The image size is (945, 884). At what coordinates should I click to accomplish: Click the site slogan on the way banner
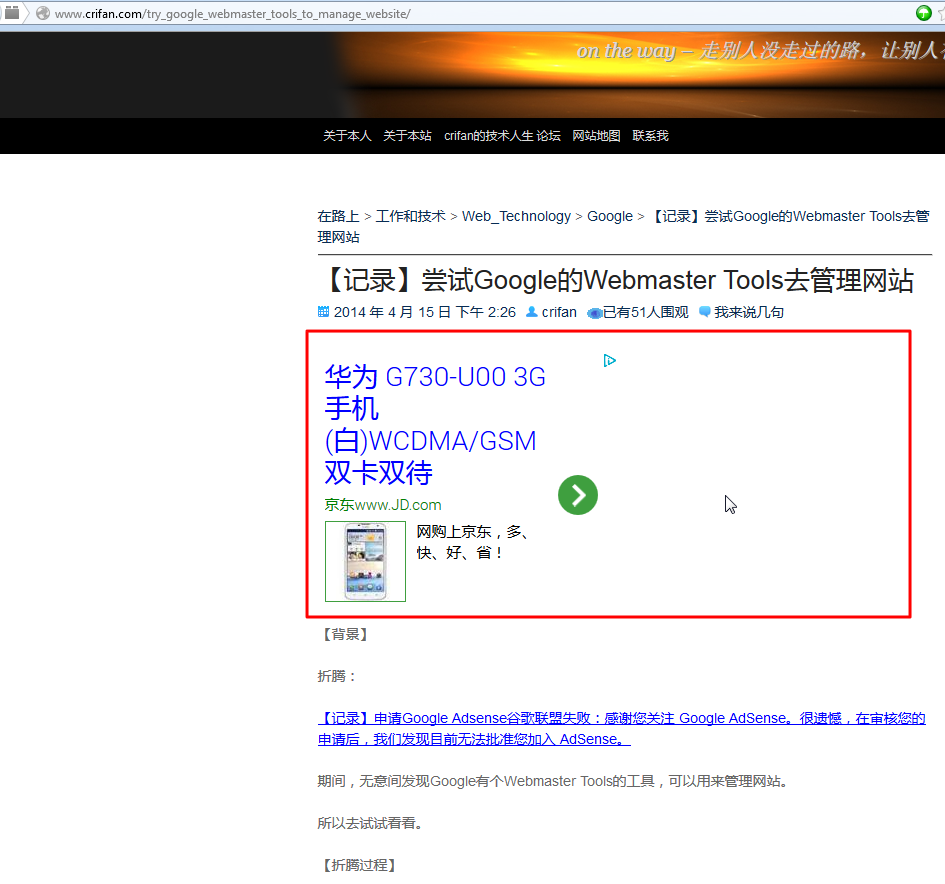point(761,51)
